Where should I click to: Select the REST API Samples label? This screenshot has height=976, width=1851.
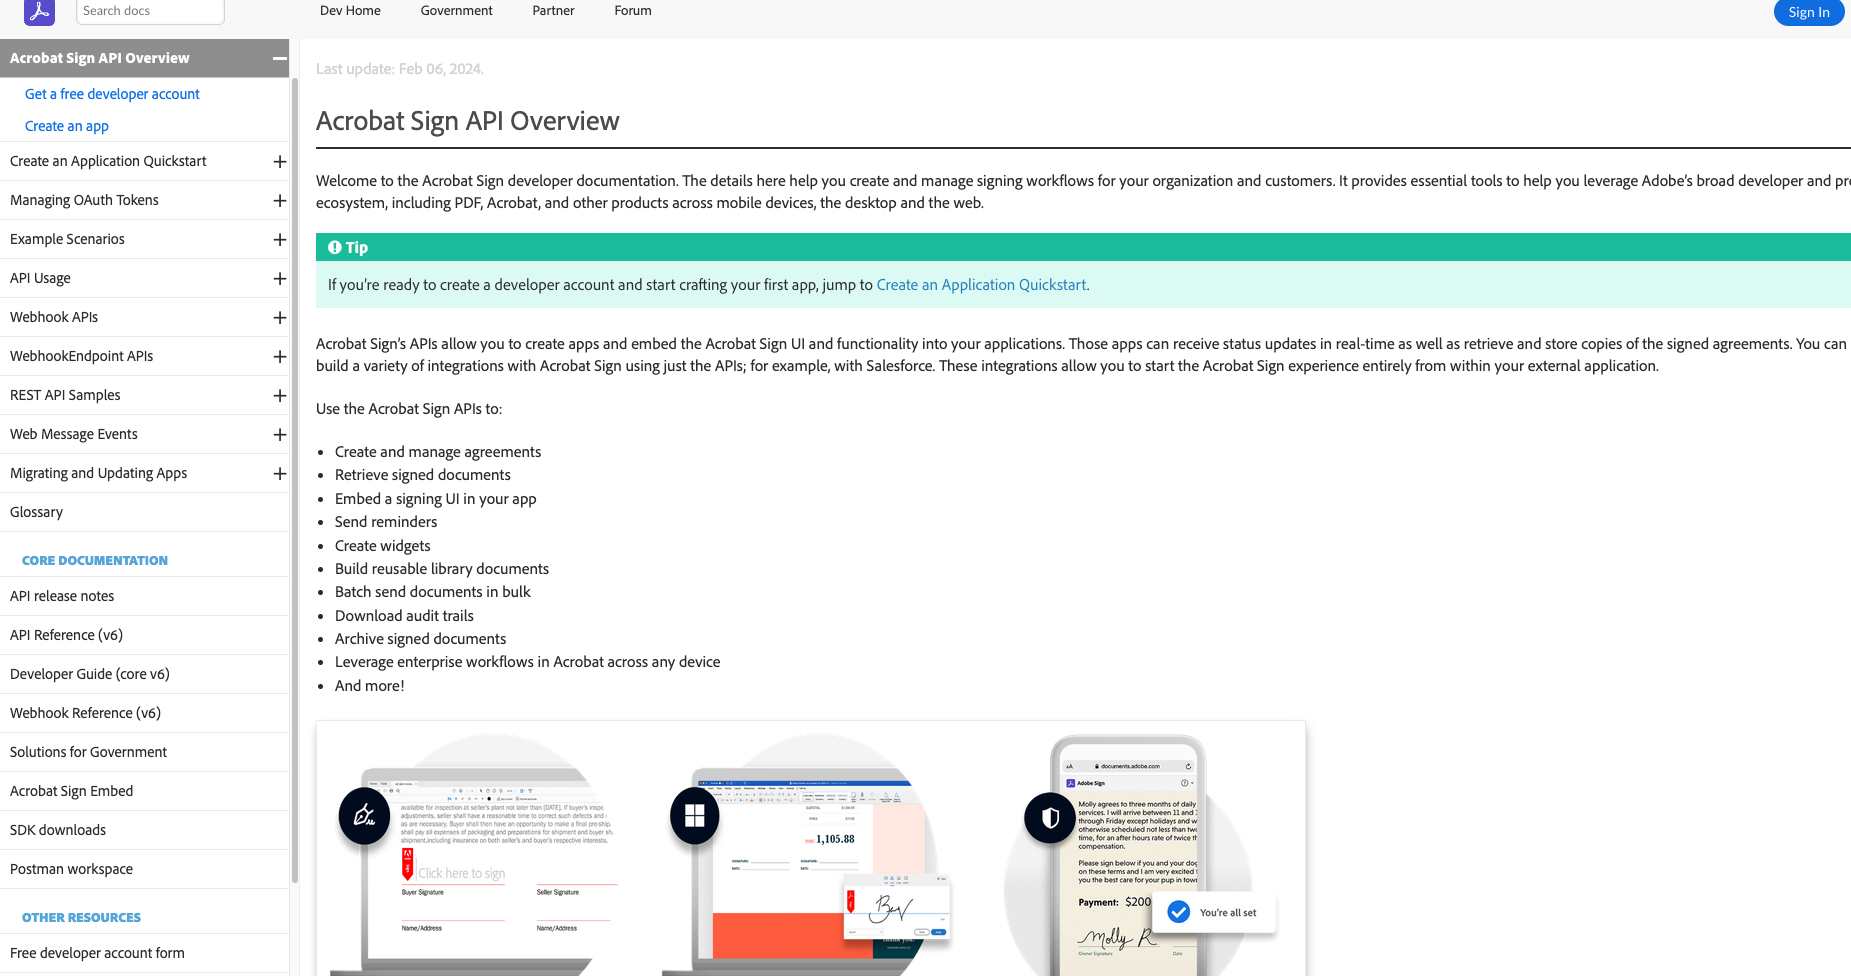[65, 395]
